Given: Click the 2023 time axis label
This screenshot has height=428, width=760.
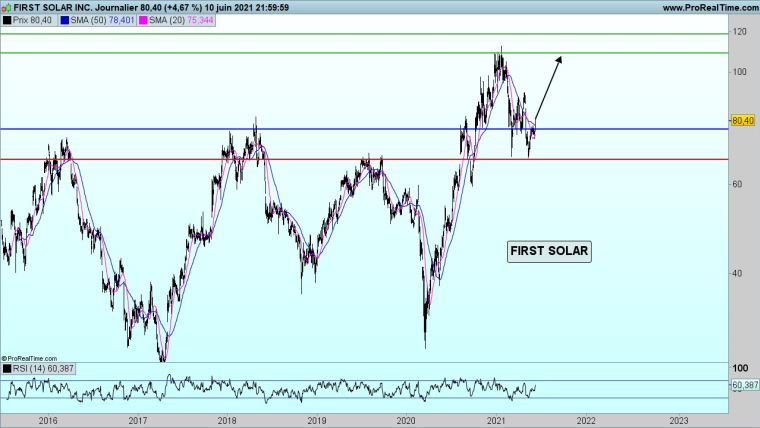Looking at the screenshot, I should pos(678,421).
